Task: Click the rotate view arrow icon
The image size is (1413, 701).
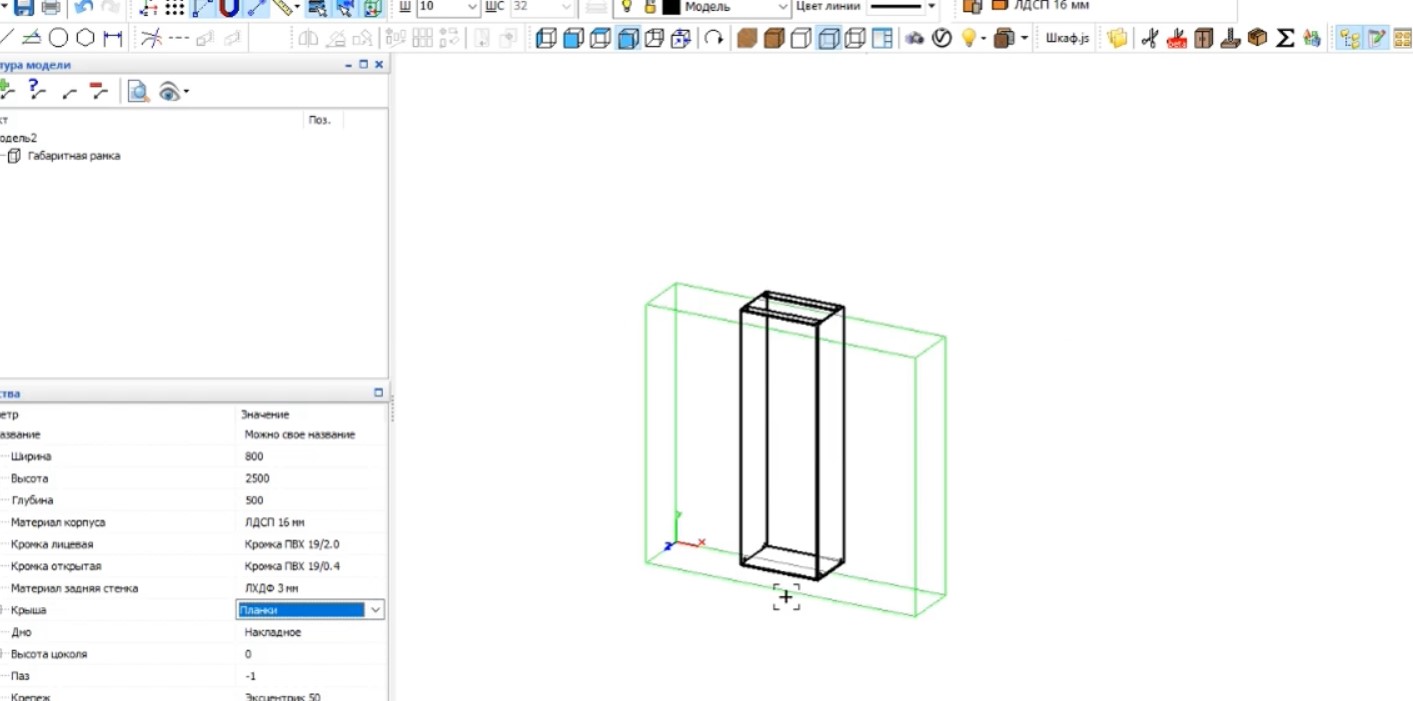Action: [x=713, y=39]
